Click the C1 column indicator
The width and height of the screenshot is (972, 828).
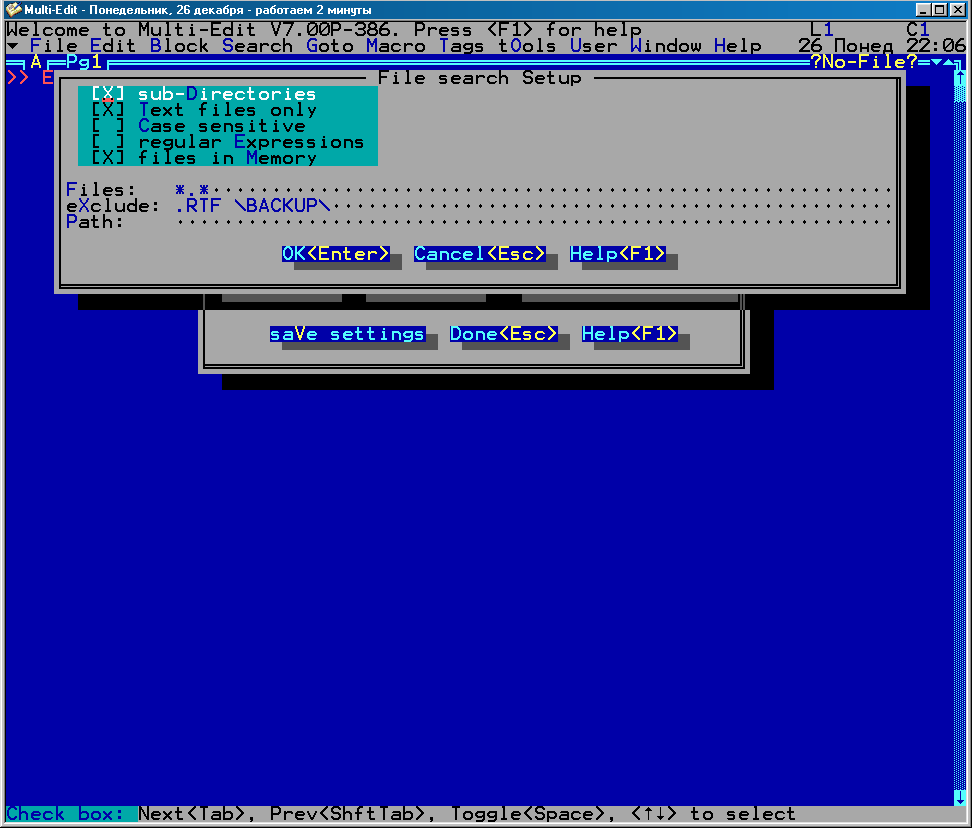tap(918, 29)
